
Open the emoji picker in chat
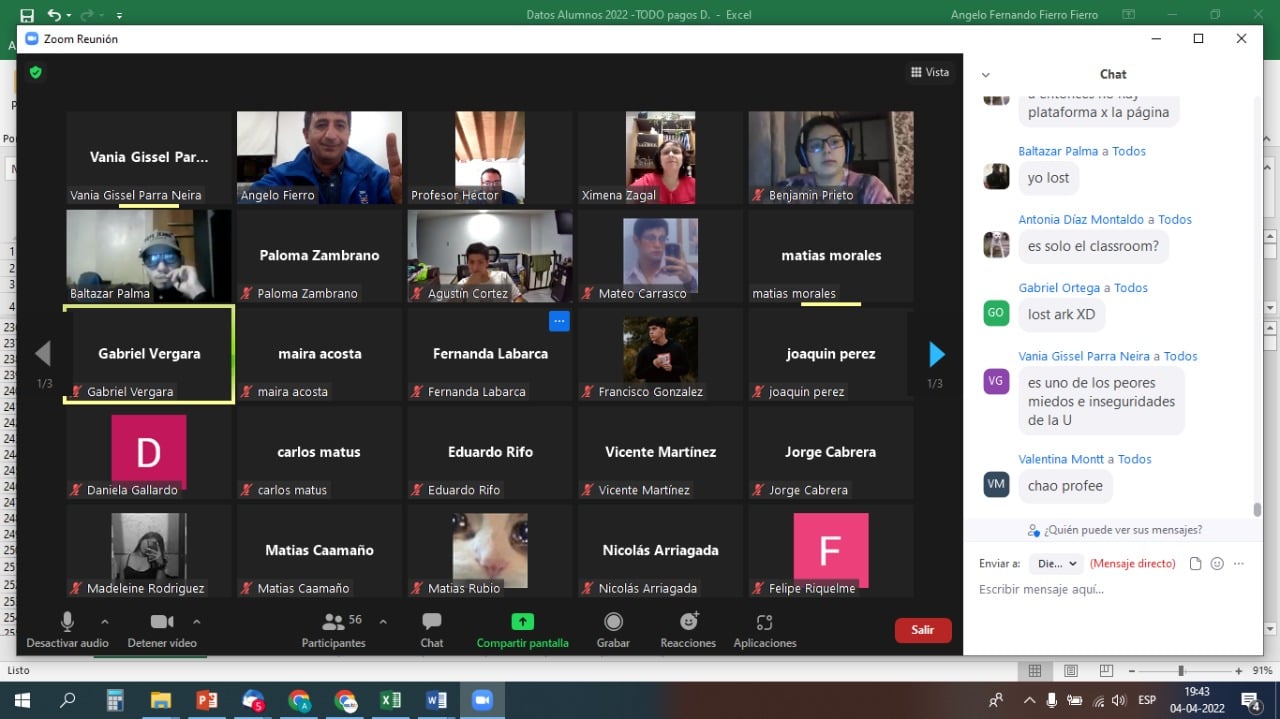pyautogui.click(x=1217, y=564)
